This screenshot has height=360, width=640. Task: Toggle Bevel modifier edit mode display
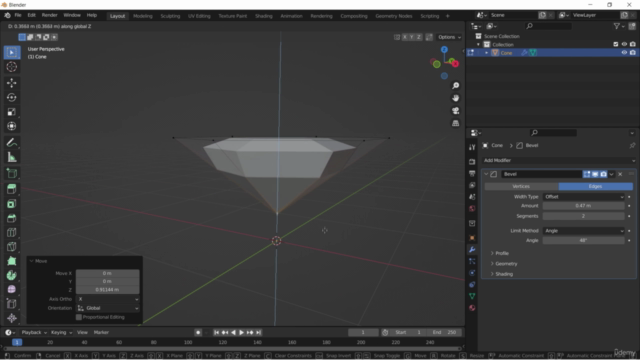[x=587, y=174]
